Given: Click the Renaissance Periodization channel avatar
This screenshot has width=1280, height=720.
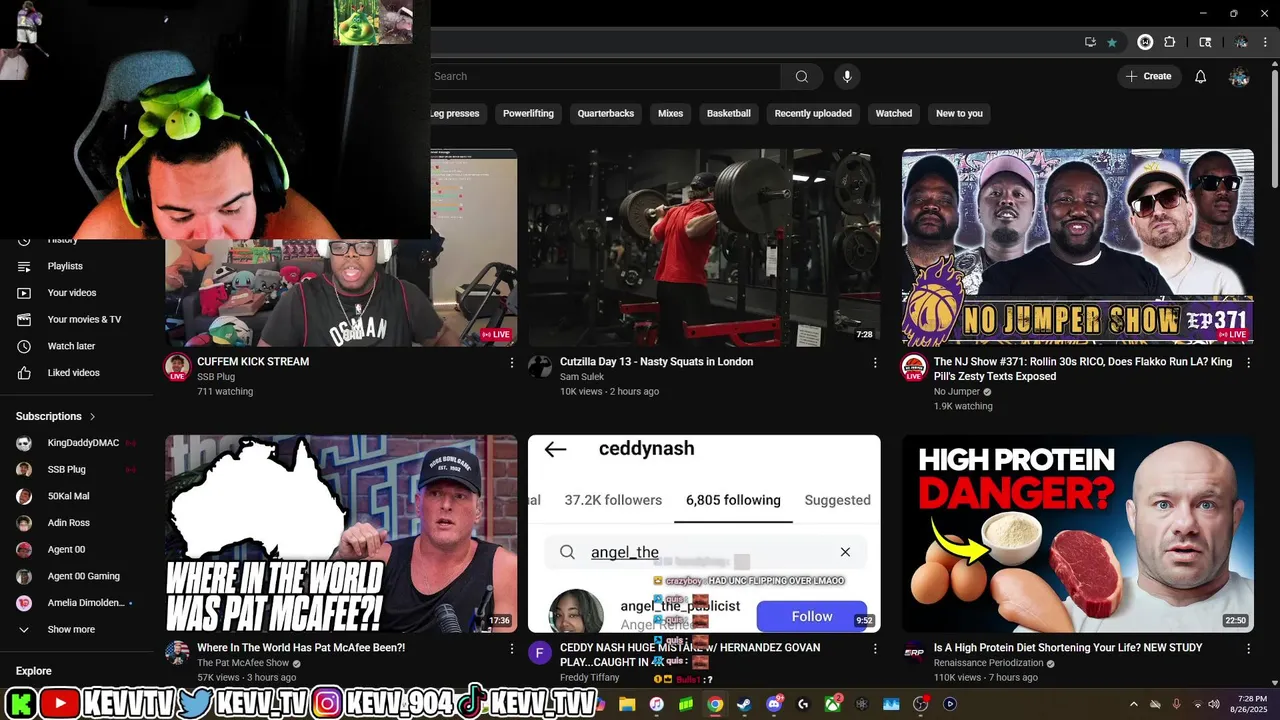Looking at the screenshot, I should [x=913, y=653].
